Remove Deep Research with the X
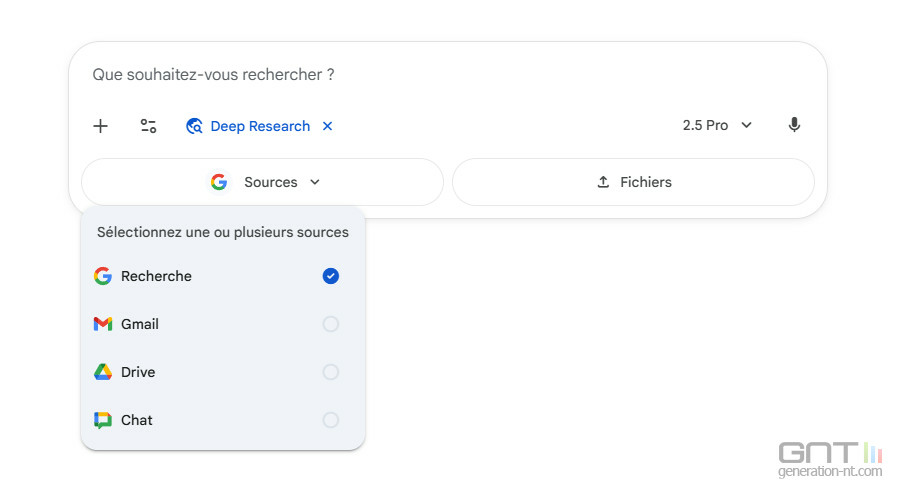 pyautogui.click(x=327, y=126)
